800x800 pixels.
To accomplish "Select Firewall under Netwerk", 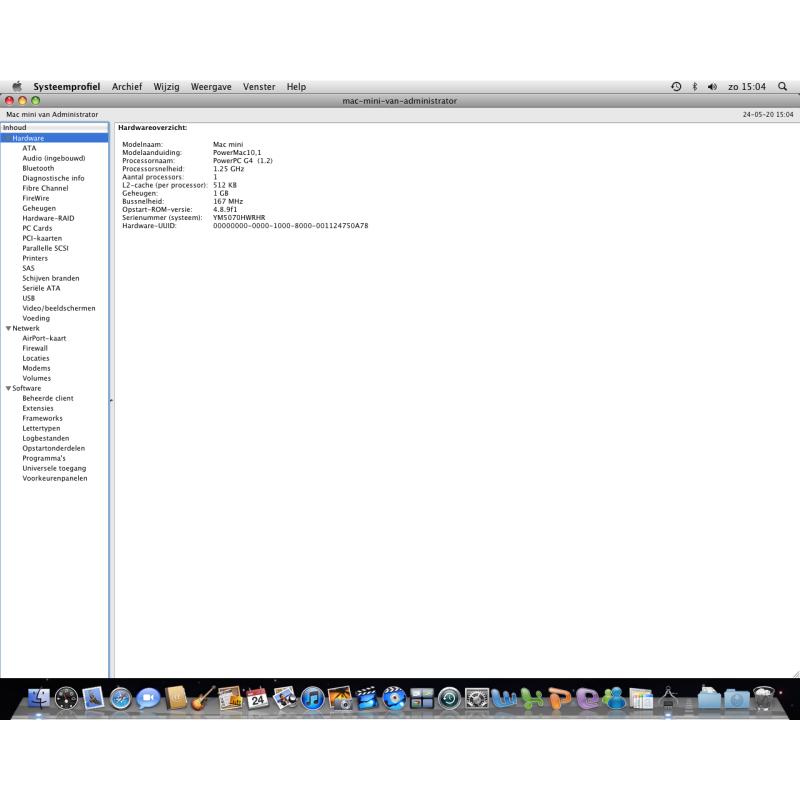I will point(35,348).
